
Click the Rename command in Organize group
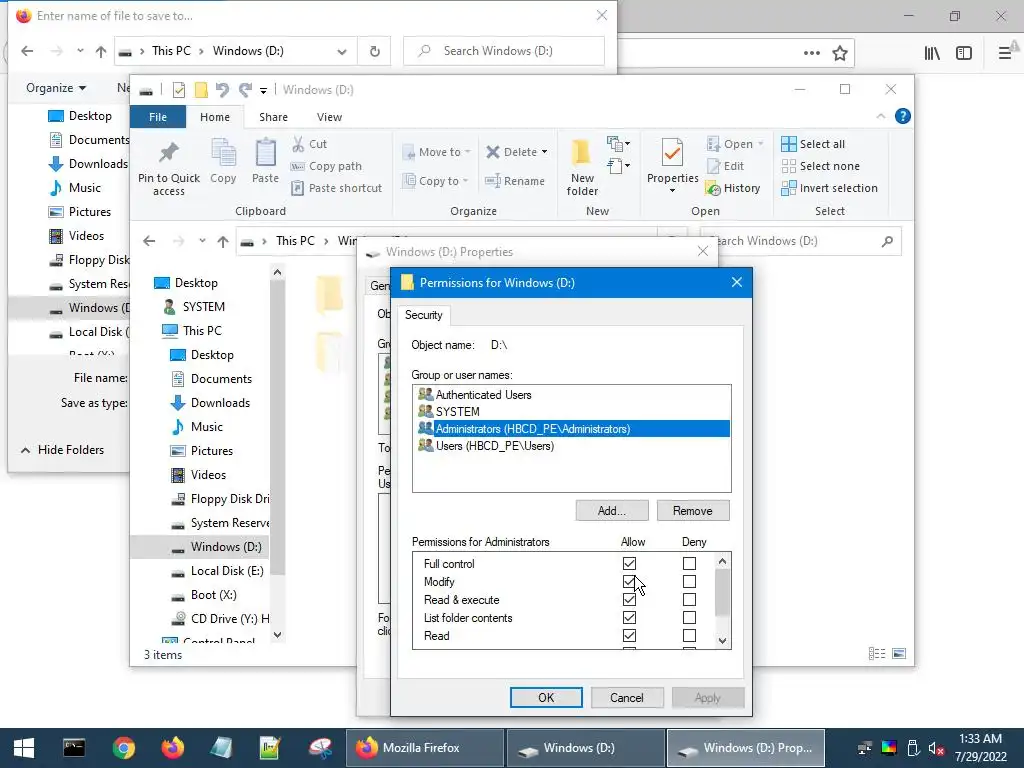tap(515, 181)
